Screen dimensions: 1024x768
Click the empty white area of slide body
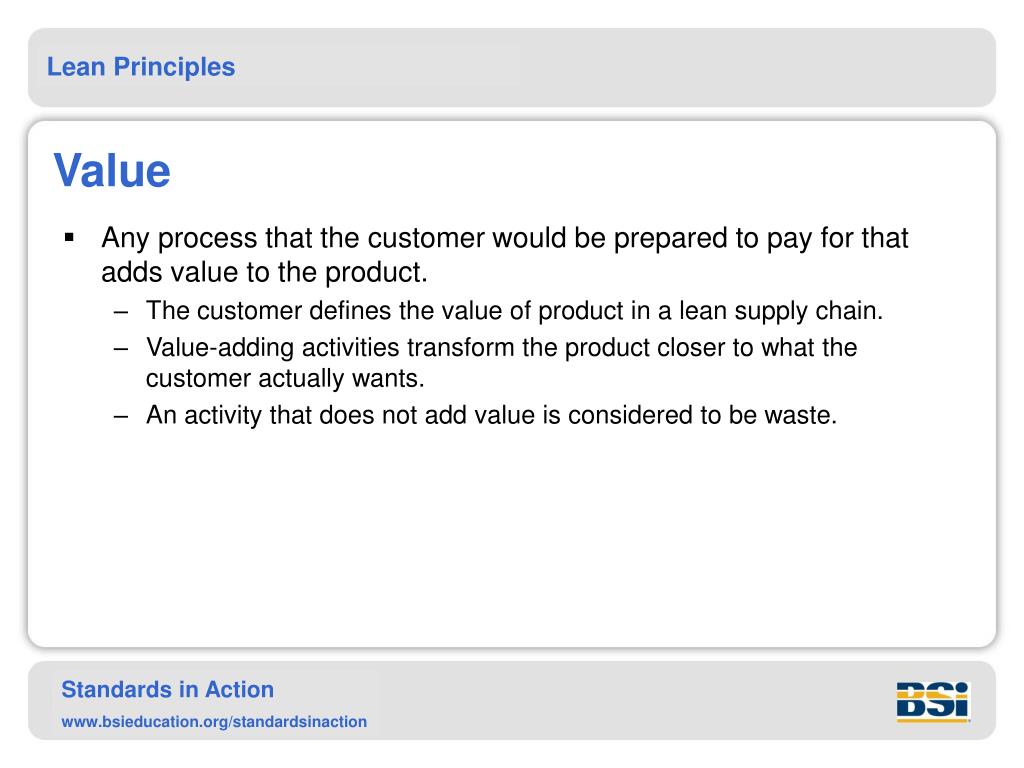pyautogui.click(x=512, y=536)
